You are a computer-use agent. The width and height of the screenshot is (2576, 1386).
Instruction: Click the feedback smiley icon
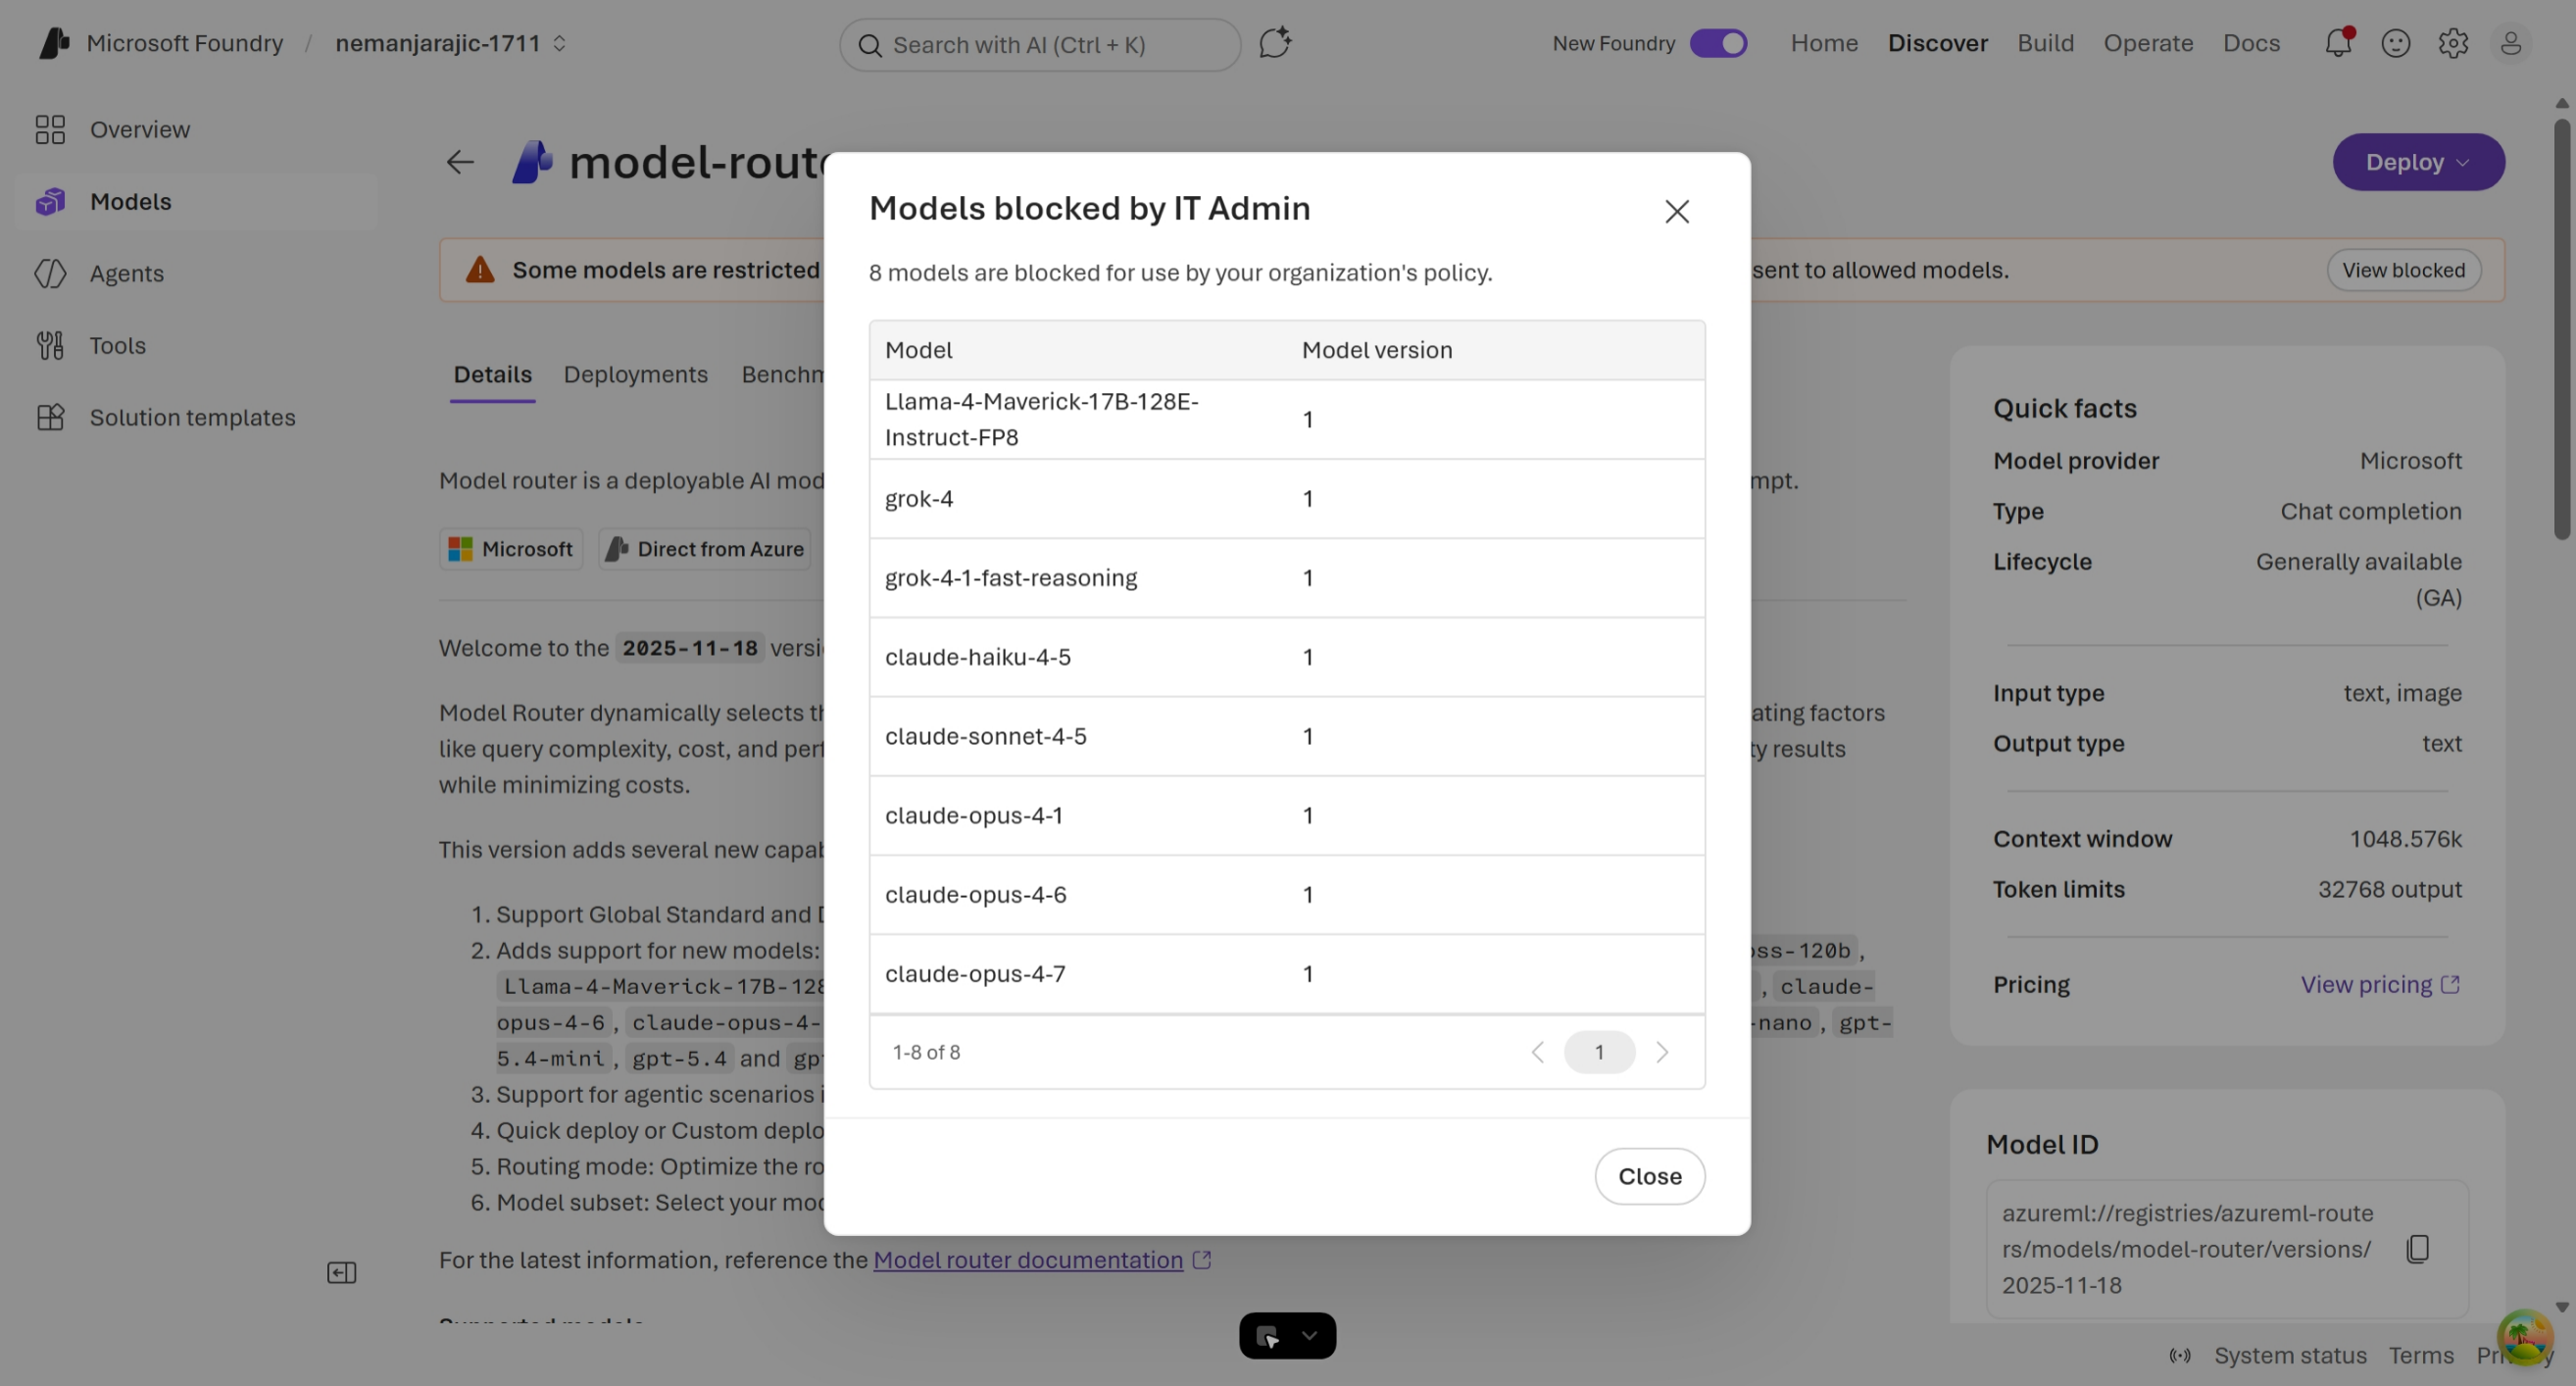[x=2396, y=43]
